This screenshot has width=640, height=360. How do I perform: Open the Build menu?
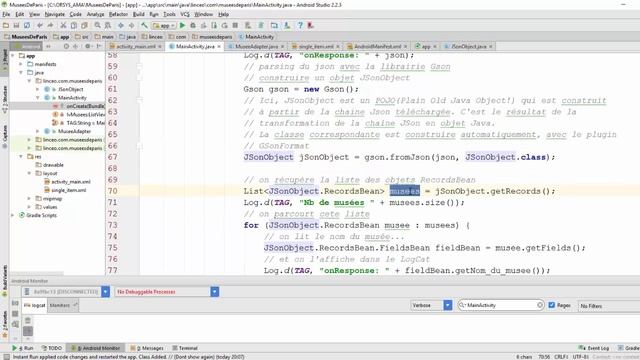coord(139,14)
